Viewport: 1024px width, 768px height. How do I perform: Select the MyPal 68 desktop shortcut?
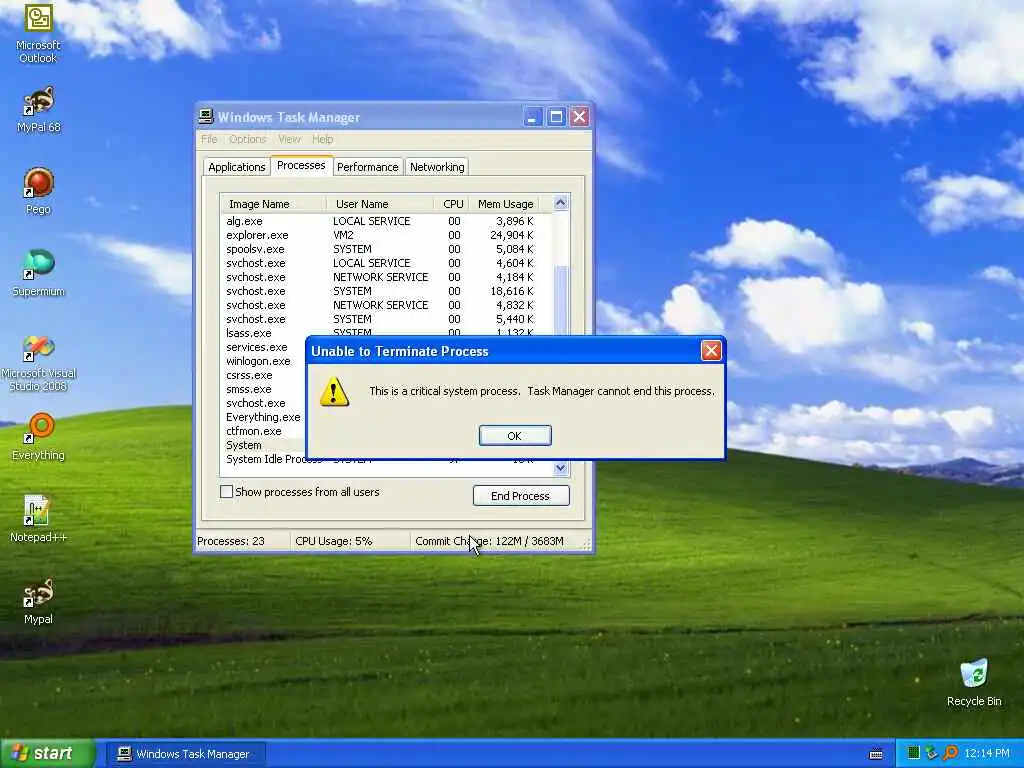(38, 109)
